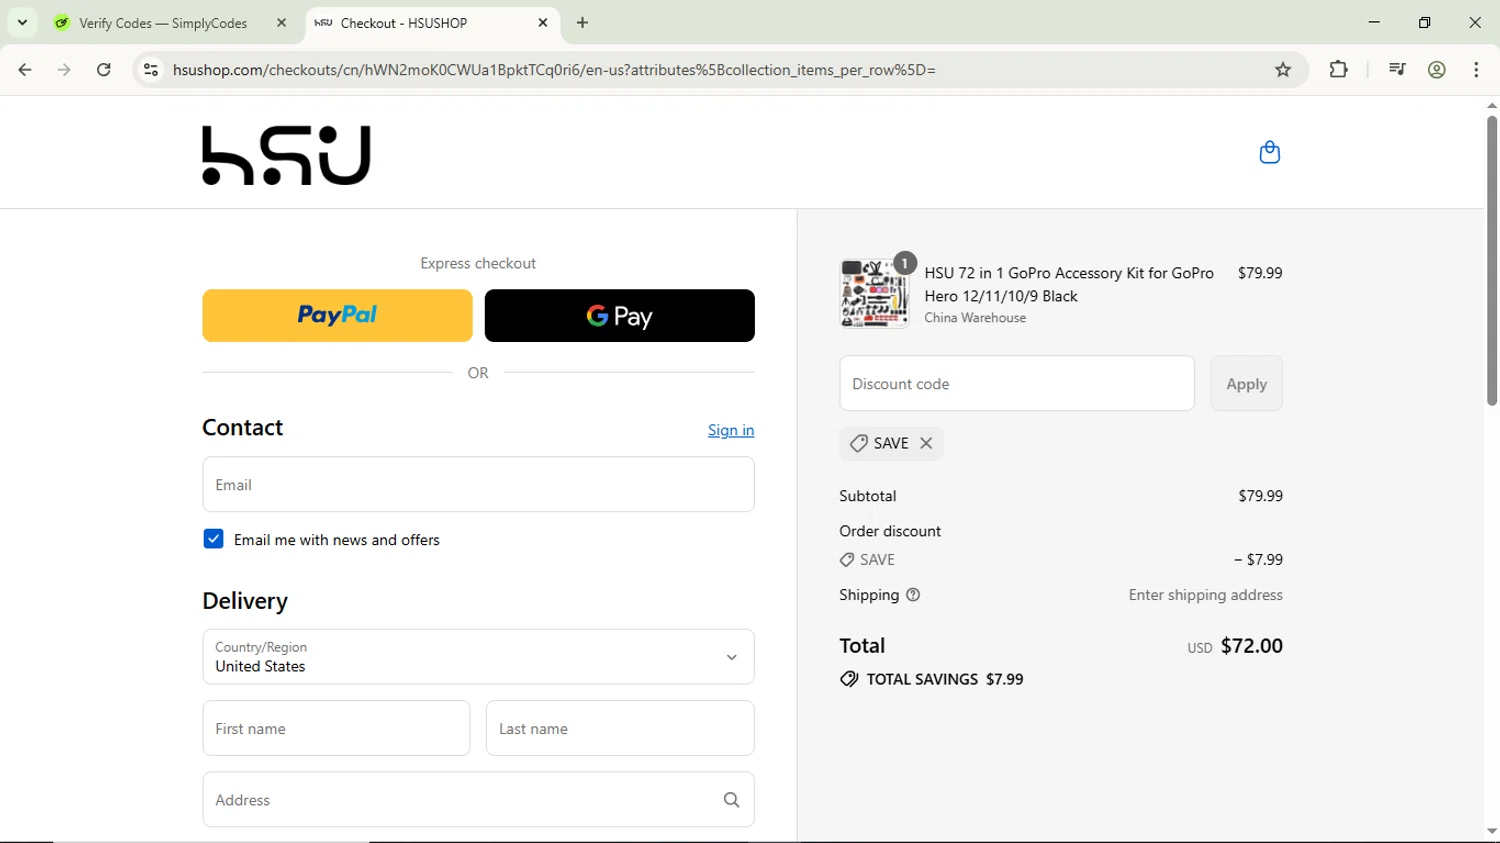Reload the checkout page
This screenshot has width=1500, height=843.
[104, 70]
